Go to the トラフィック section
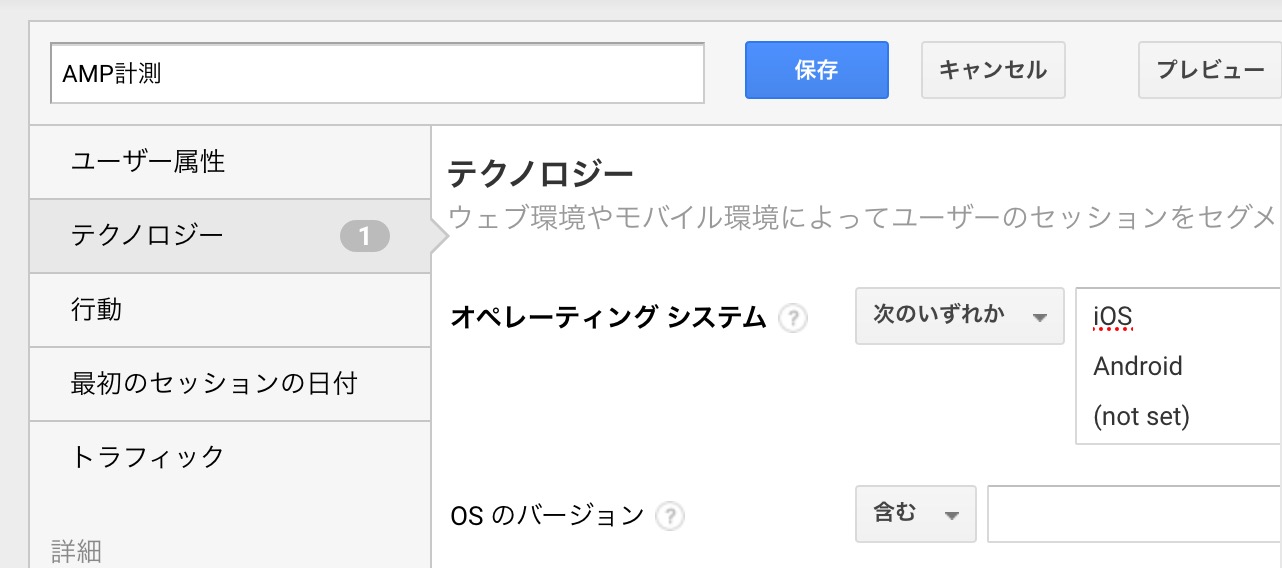1282x568 pixels. (x=148, y=457)
